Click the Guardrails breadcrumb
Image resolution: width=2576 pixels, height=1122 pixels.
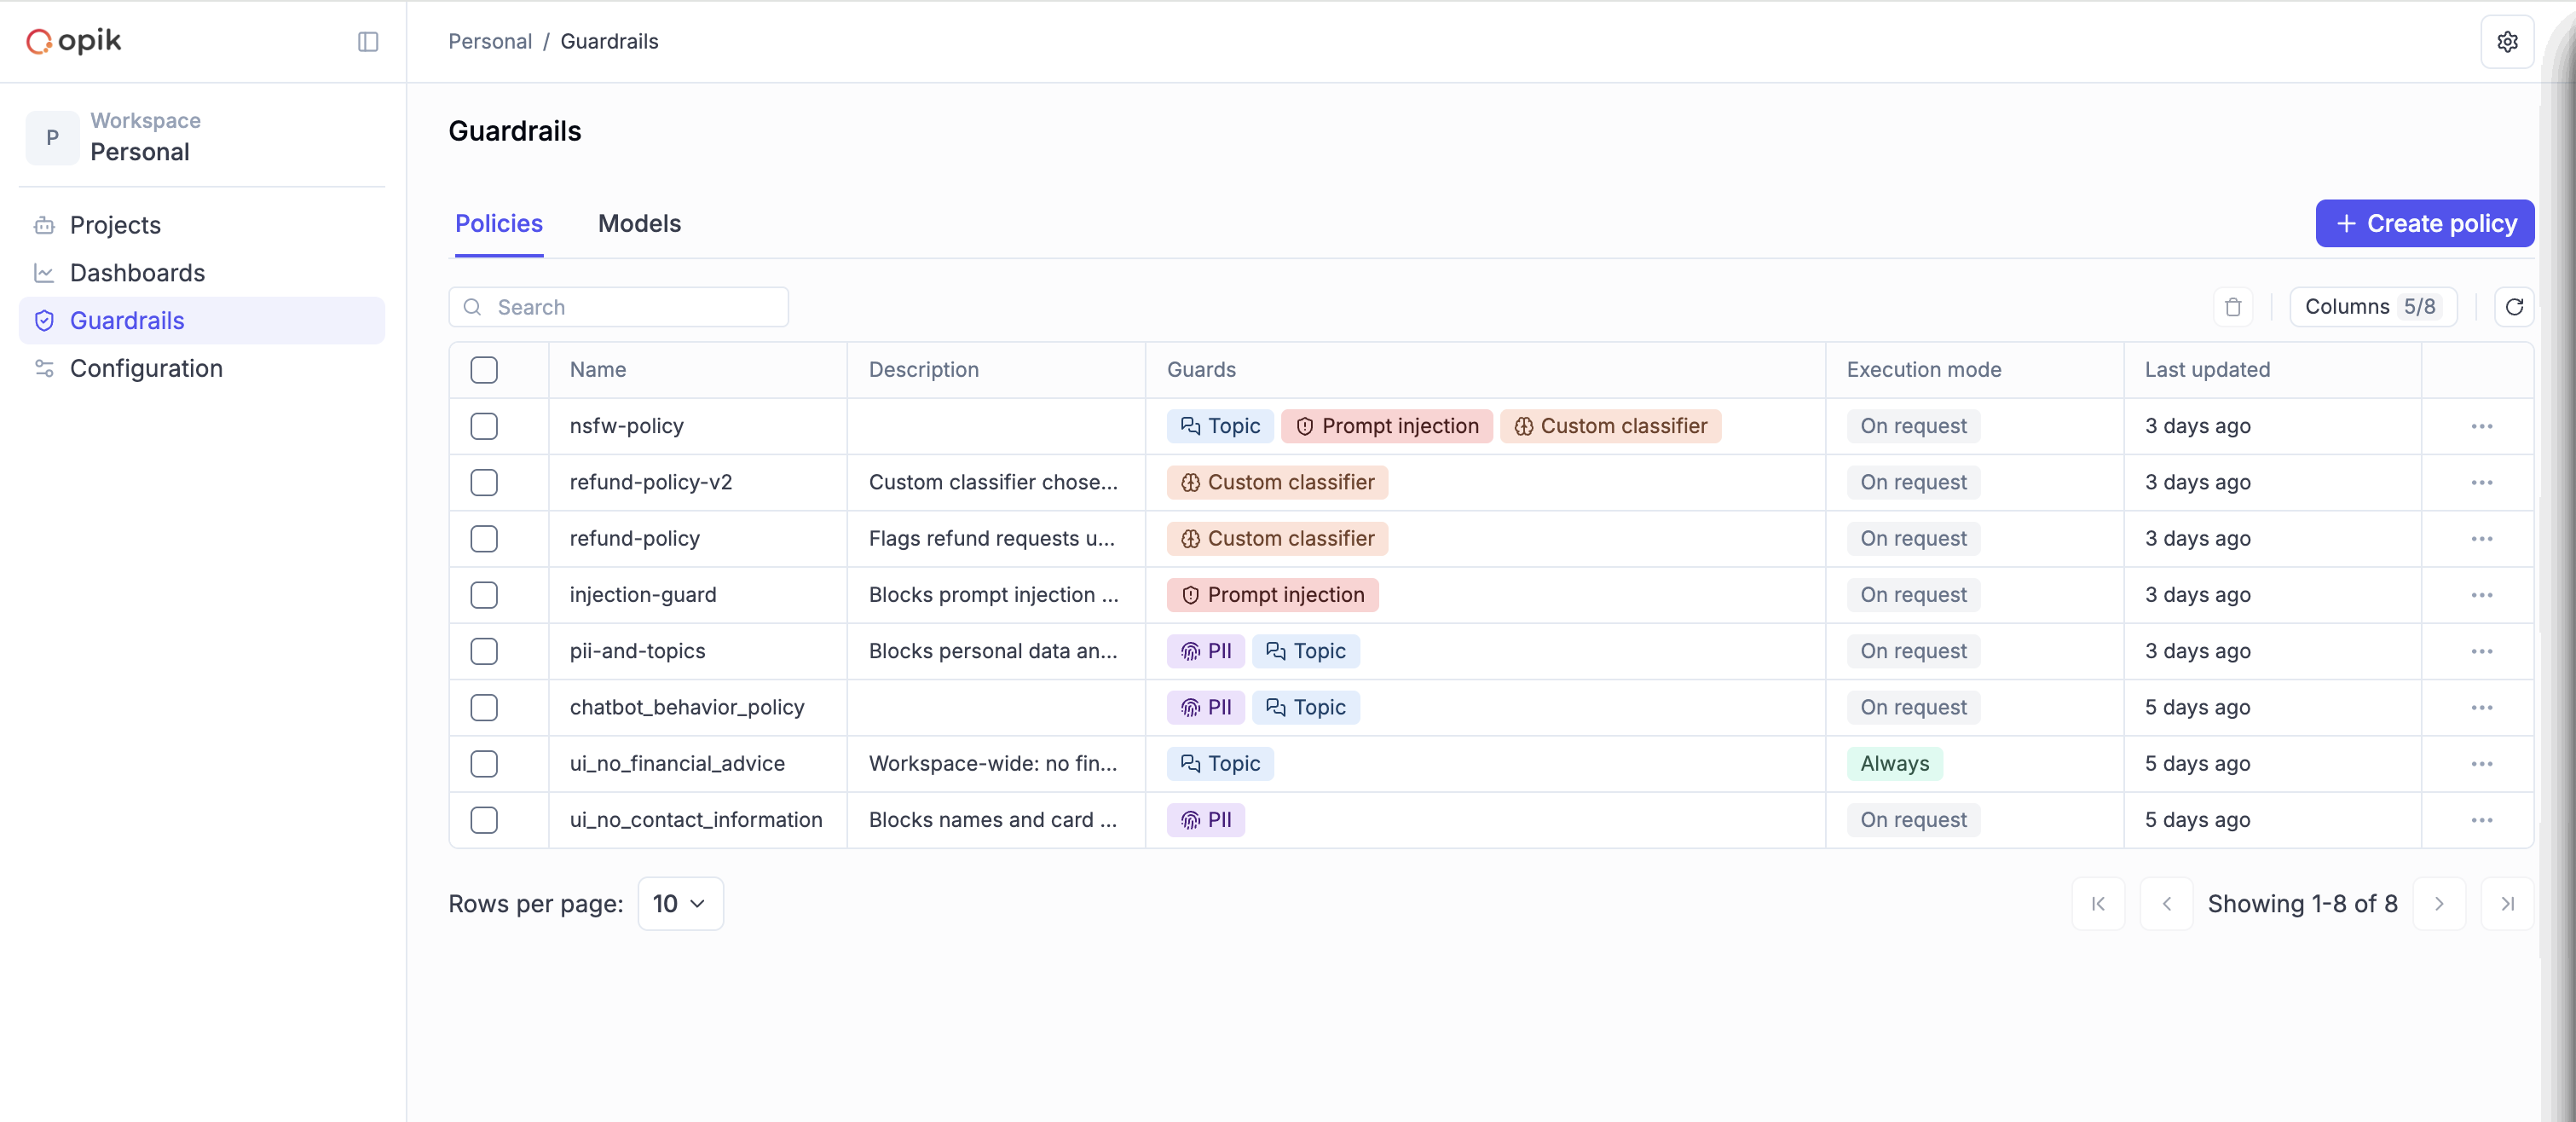[609, 42]
